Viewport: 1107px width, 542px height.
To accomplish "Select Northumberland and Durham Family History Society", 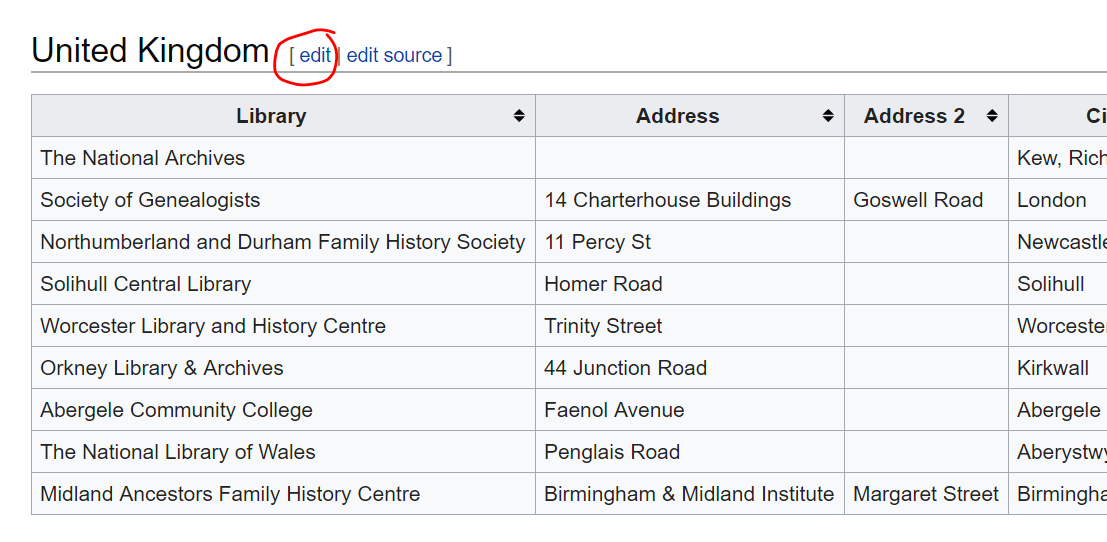I will tap(282, 242).
